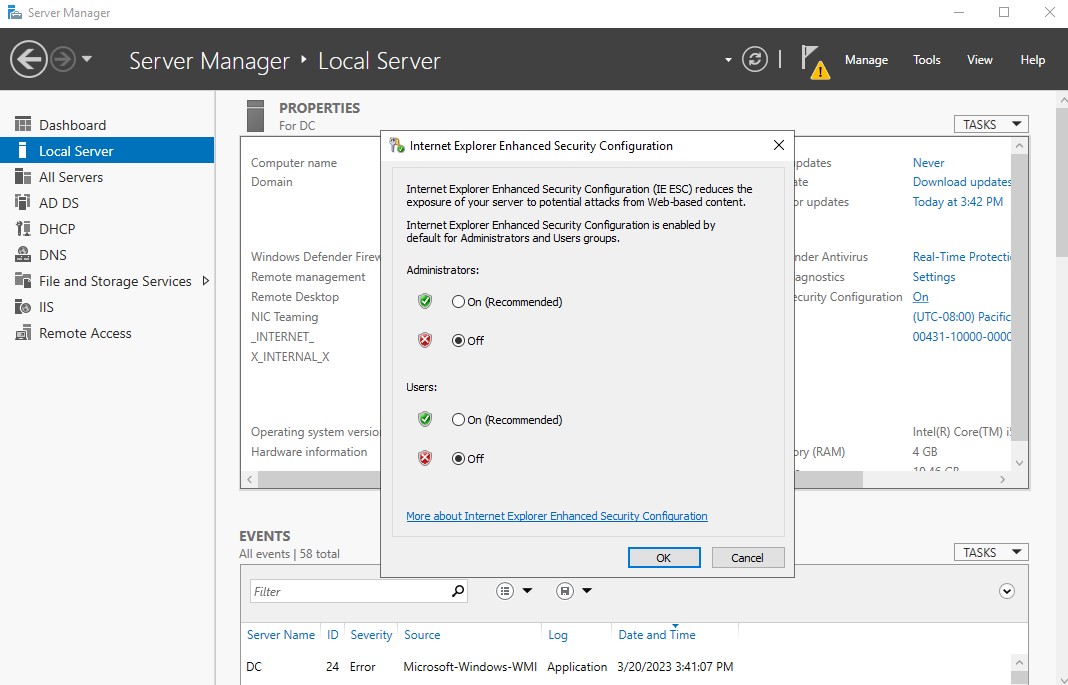Click the DNS icon in sidebar
This screenshot has height=685, width=1068.
[23, 254]
